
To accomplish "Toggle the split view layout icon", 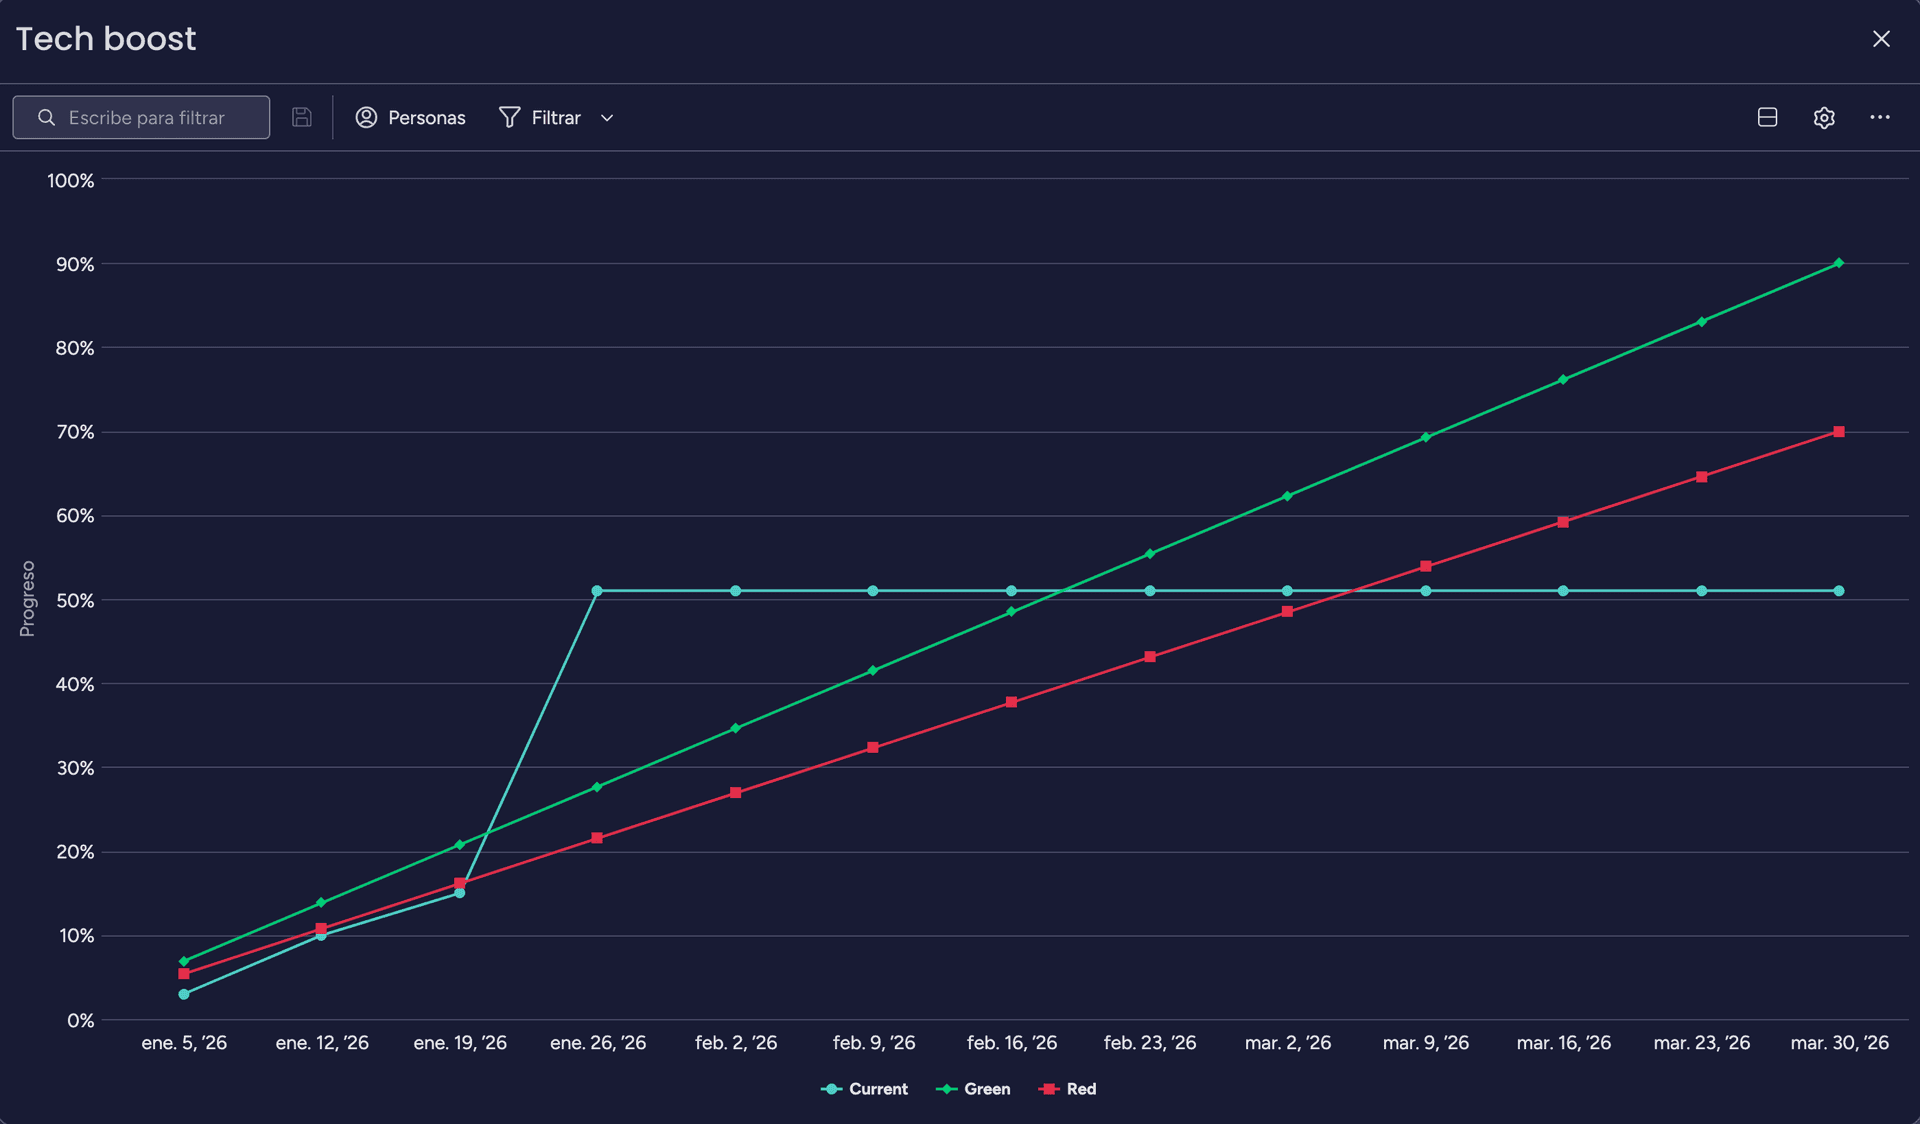I will click(x=1767, y=117).
